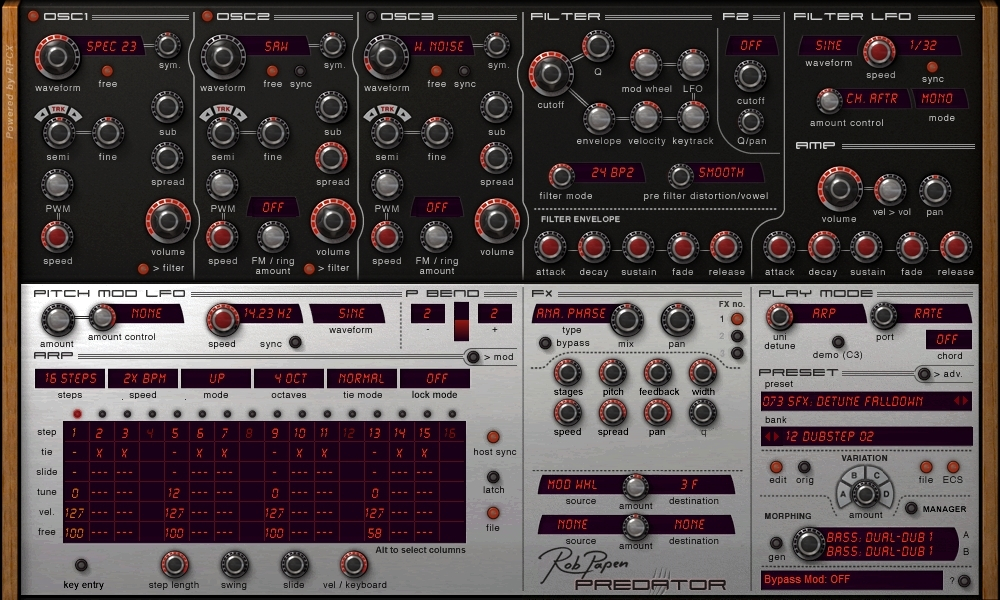Click the OSC1 waveform knob
This screenshot has height=600, width=1000.
point(58,56)
